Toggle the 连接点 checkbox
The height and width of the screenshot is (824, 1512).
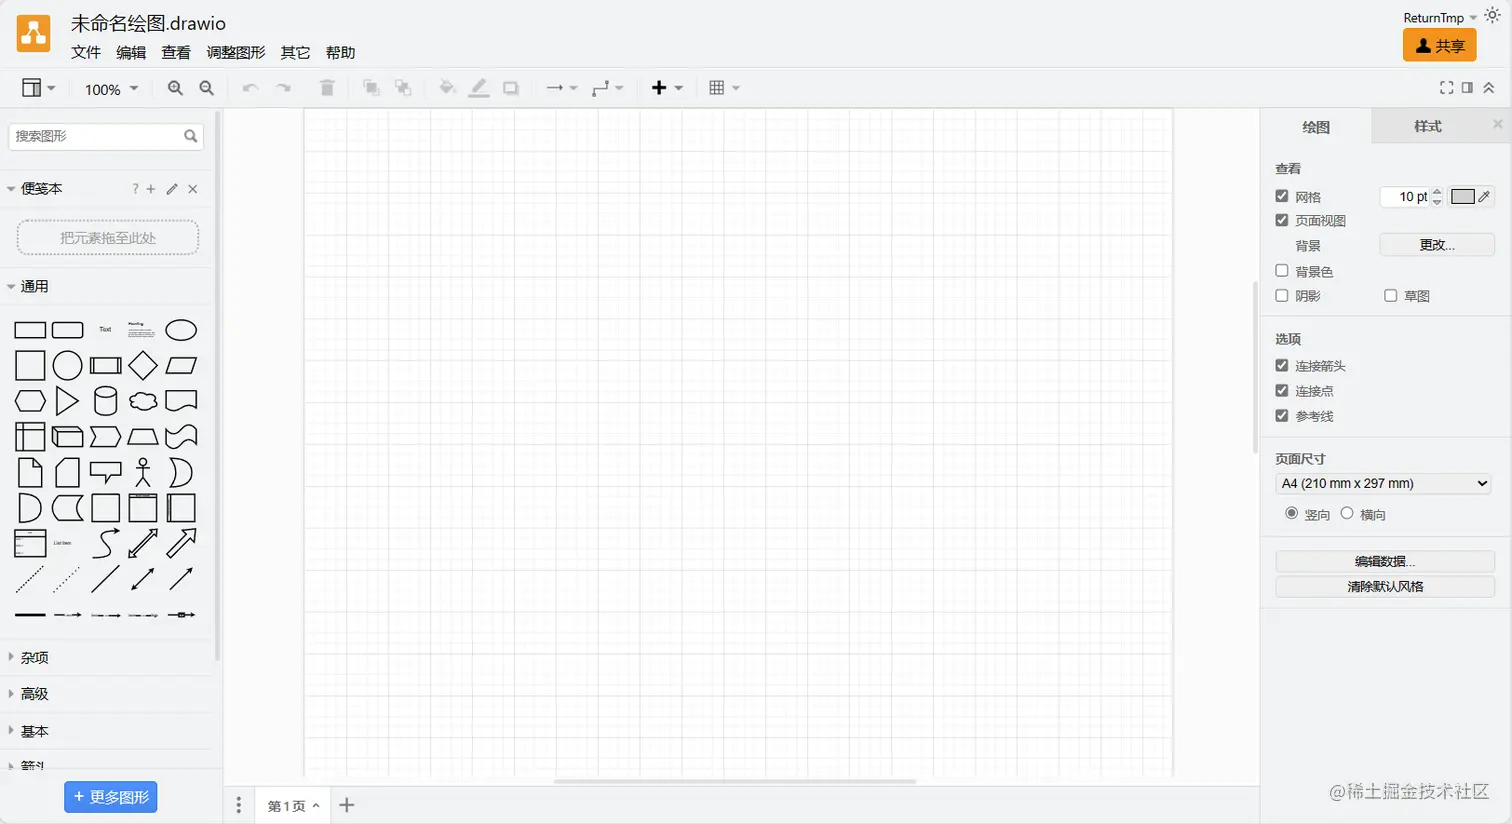tap(1282, 390)
